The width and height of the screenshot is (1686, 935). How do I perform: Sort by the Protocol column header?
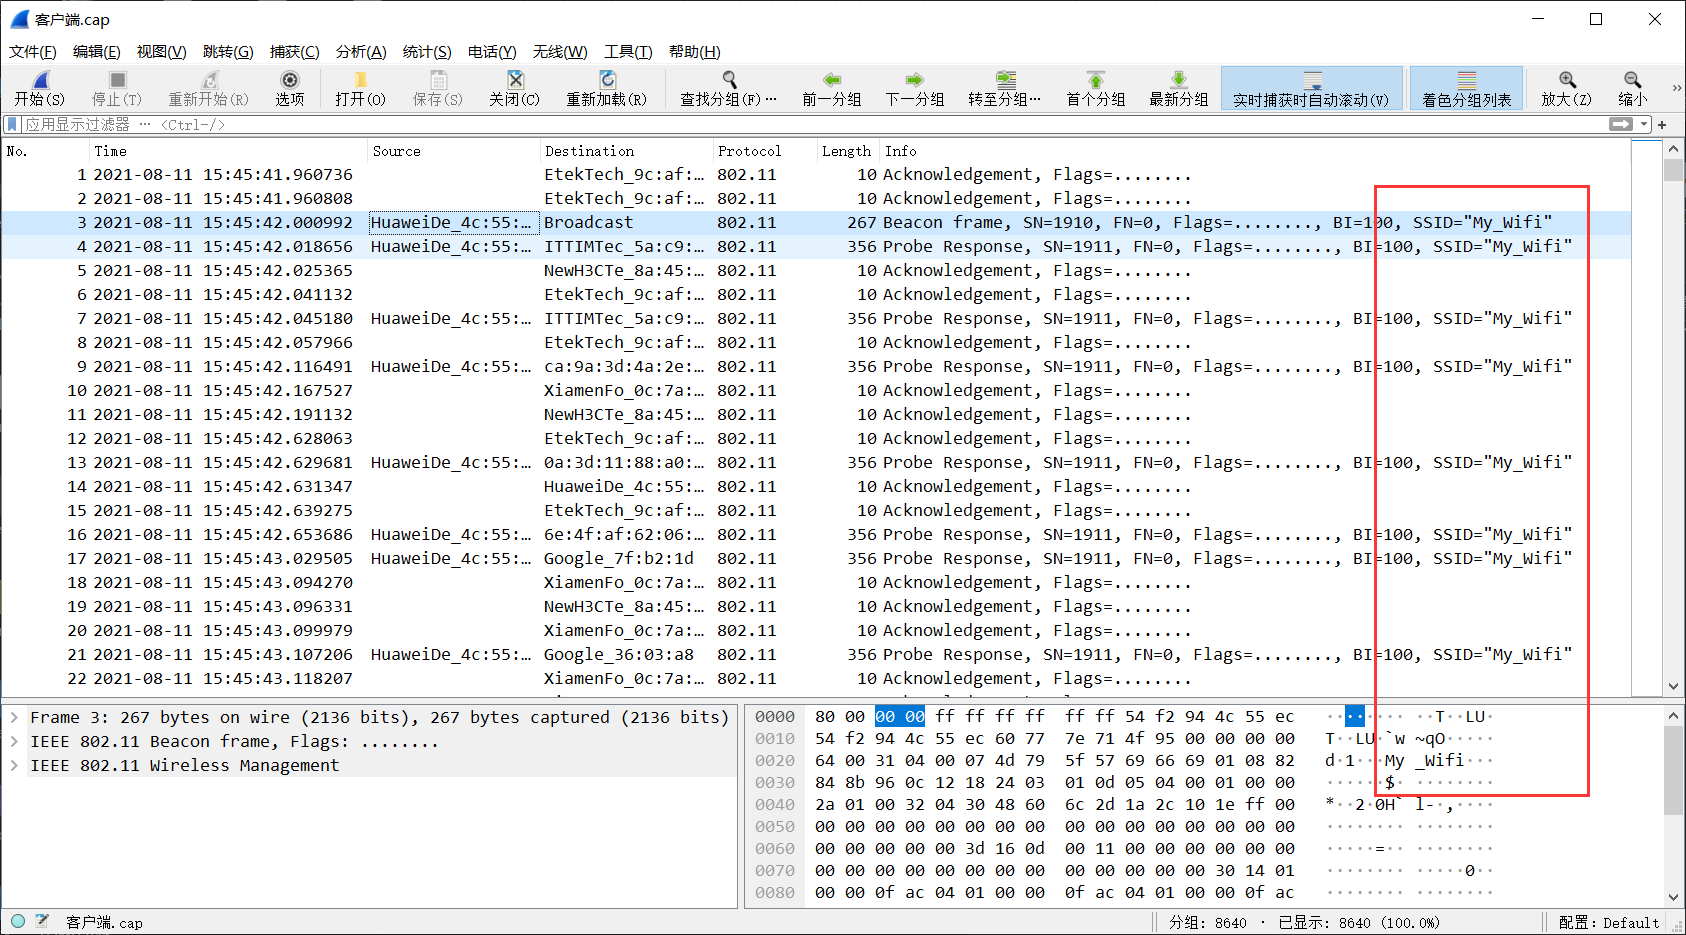(x=765, y=151)
